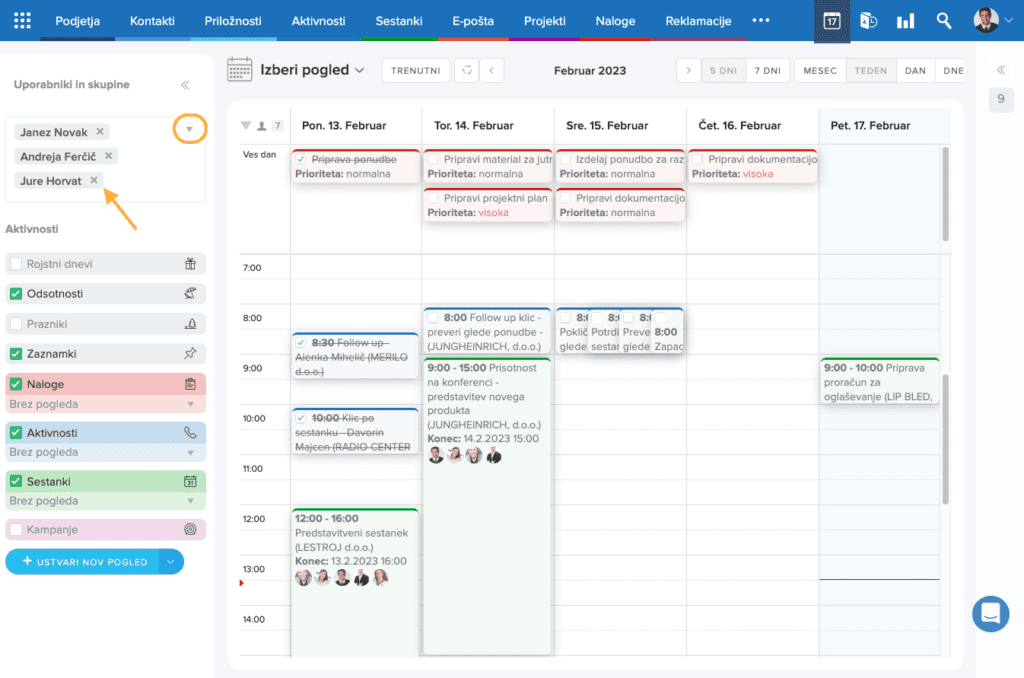Screen dimensions: 1024x678
Task: Click the Sestanki calendar icon
Action: point(190,481)
